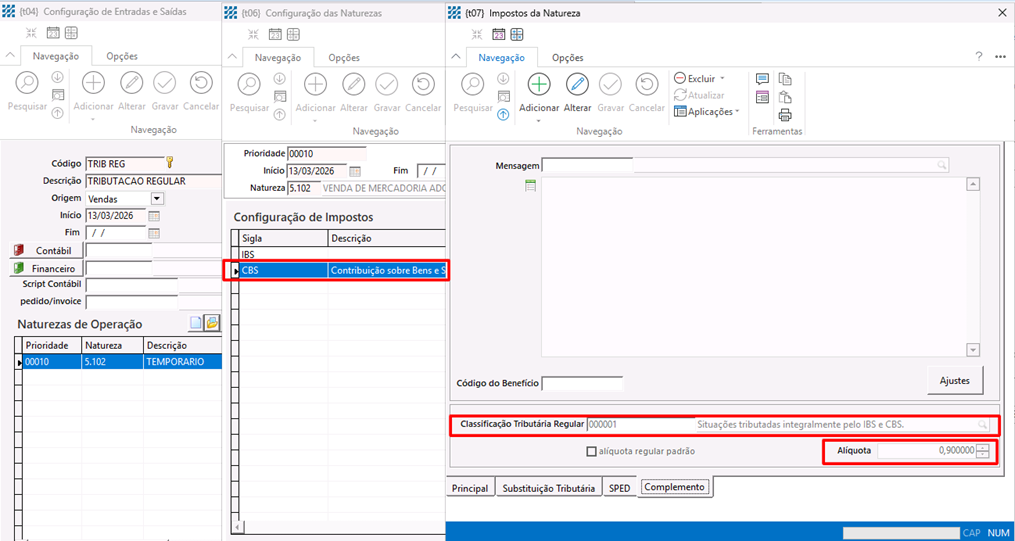Click the Alterar pencil icon in t07 window
1015x541 pixels.
(577, 84)
